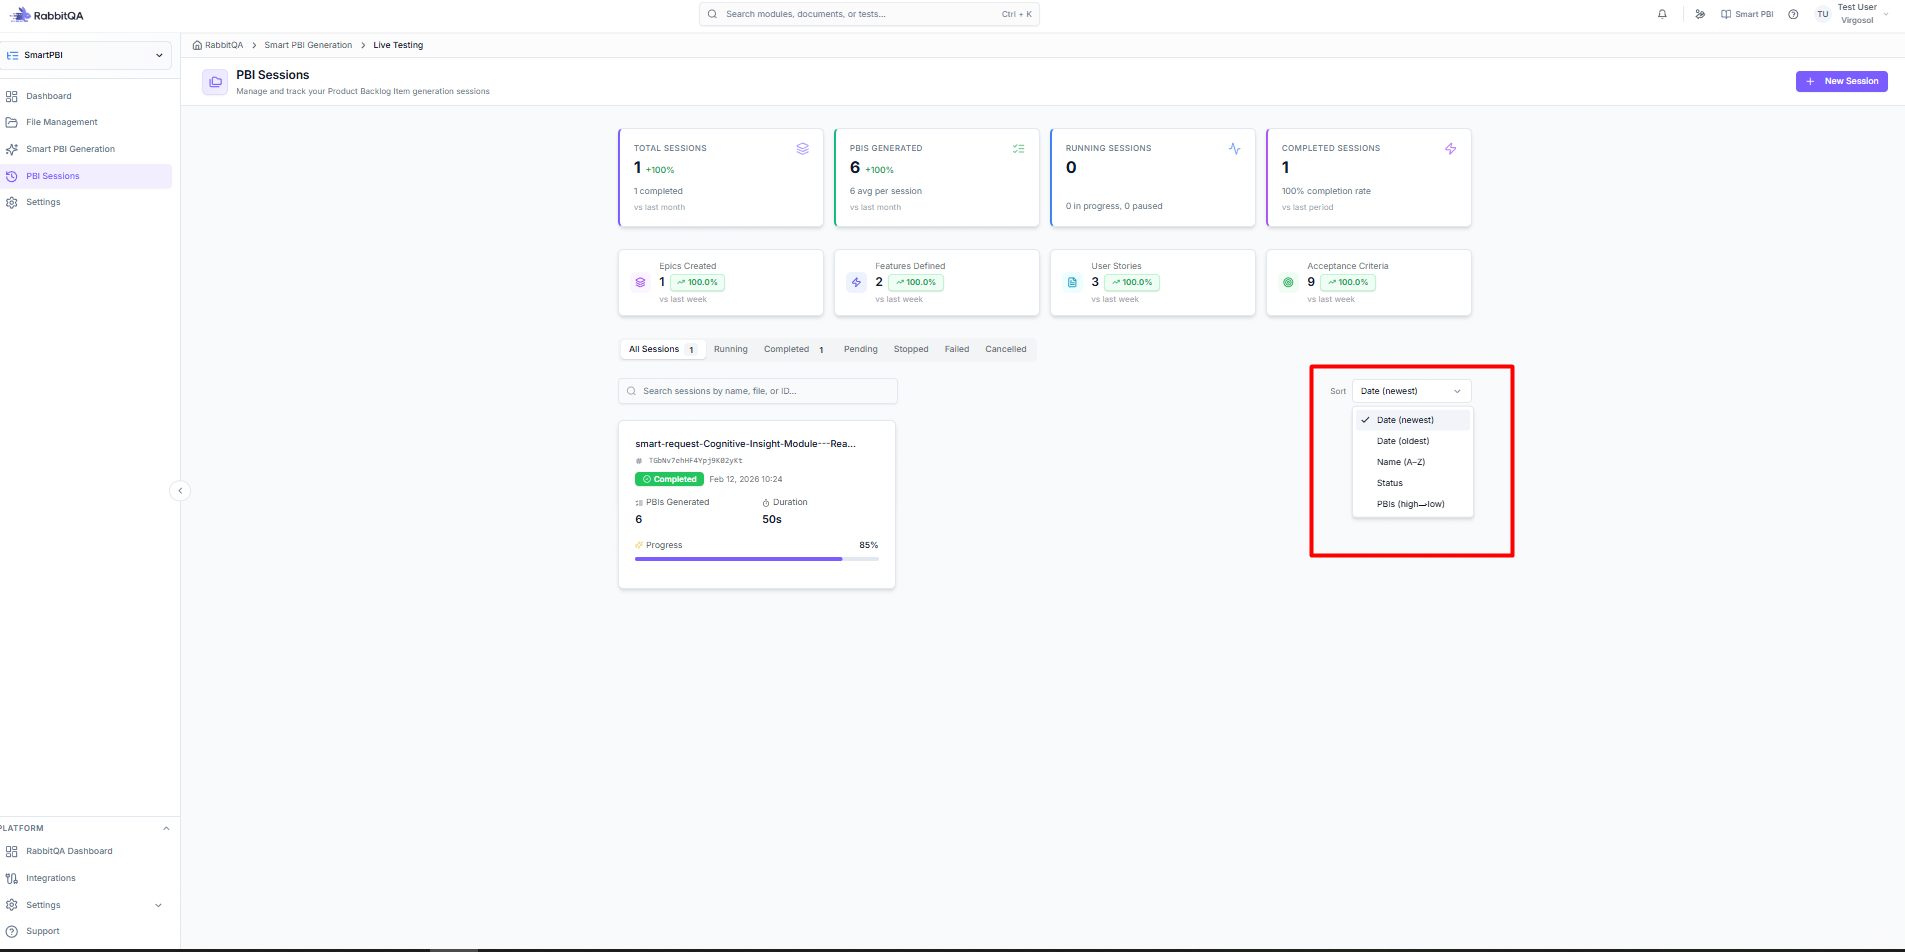Click the PBI Sessions header icon

pos(215,82)
